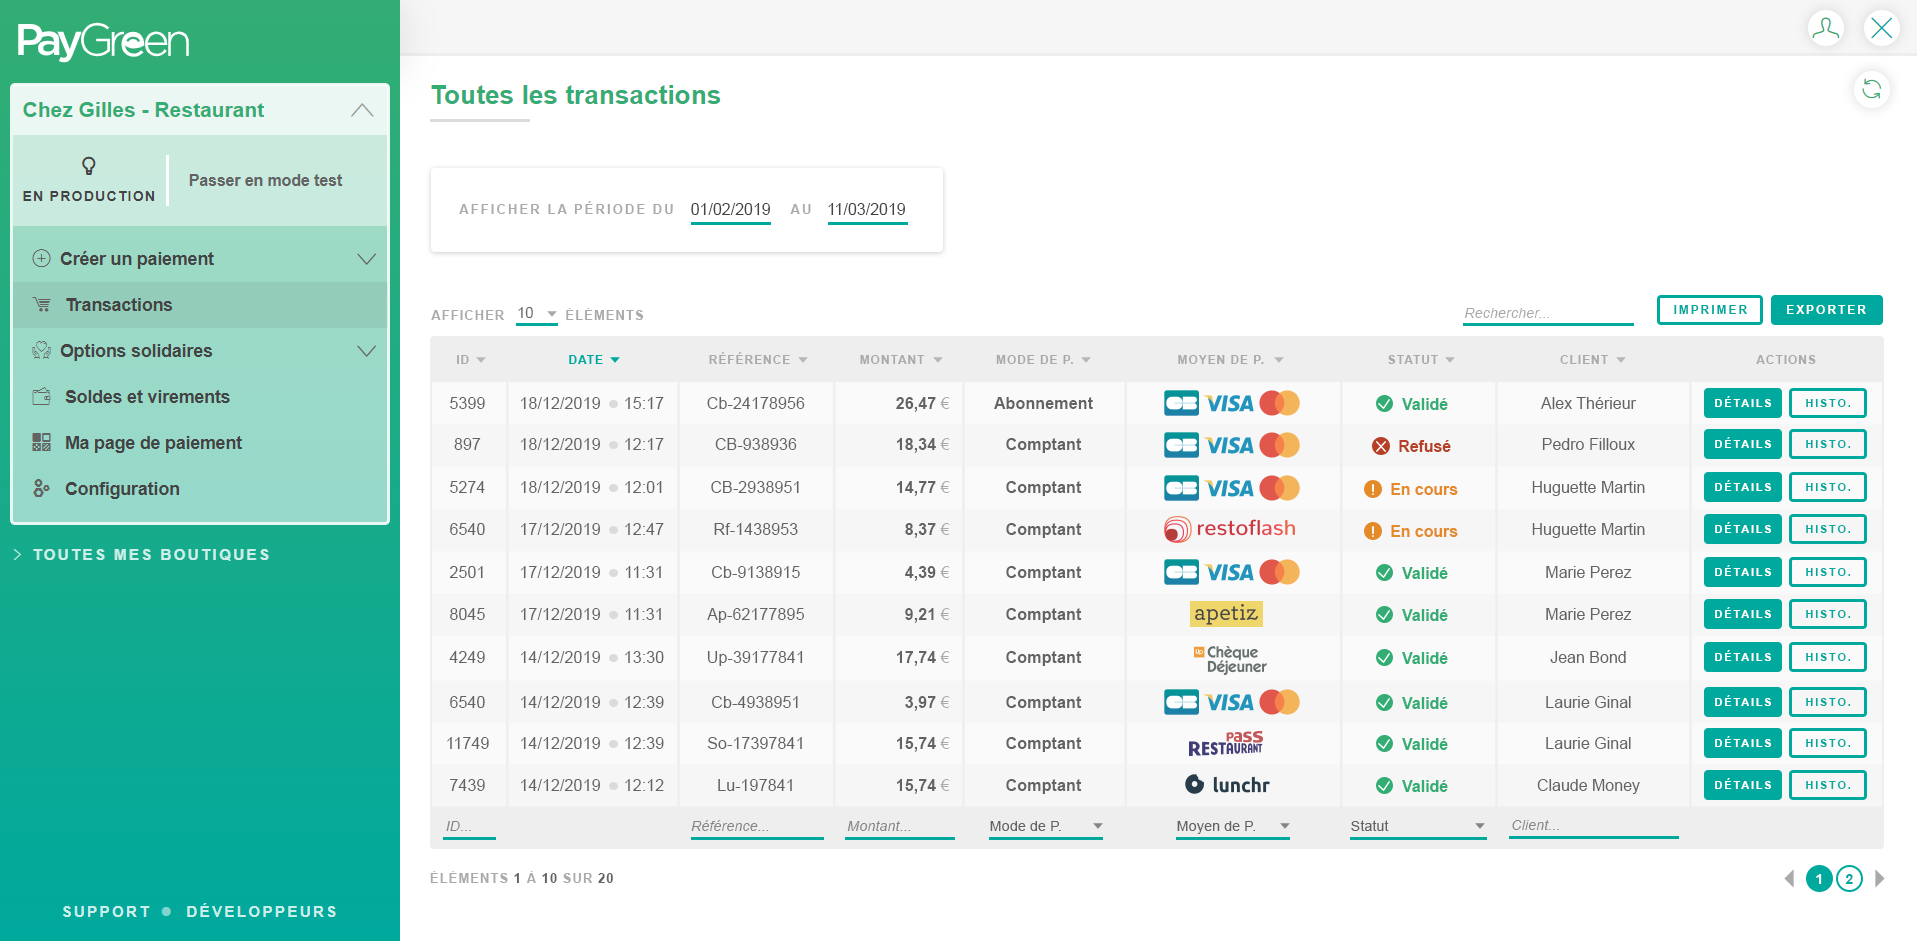
Task: Open DÉTAILS for Alex Thérieur transaction
Action: tap(1743, 403)
